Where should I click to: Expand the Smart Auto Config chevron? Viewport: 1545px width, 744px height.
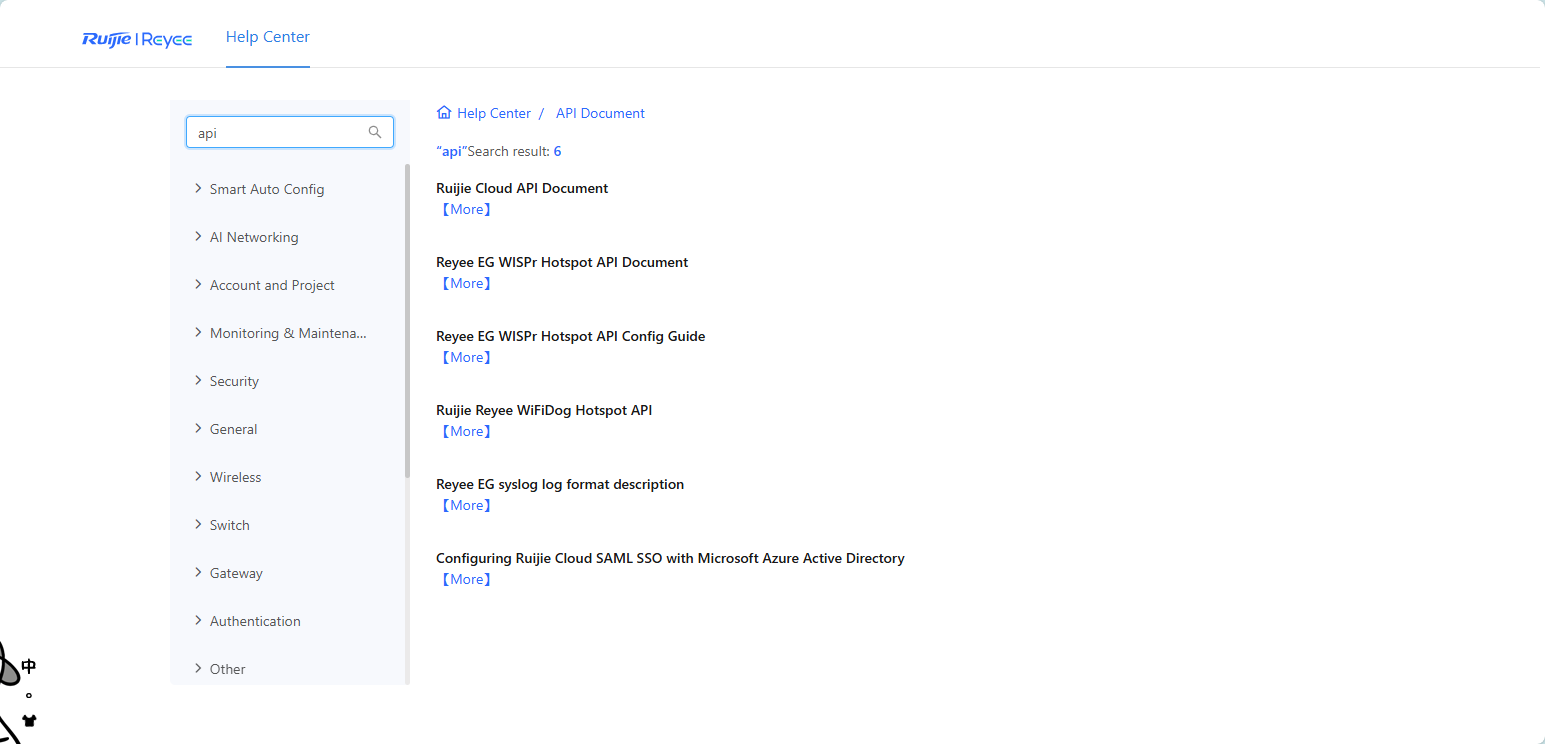point(198,188)
